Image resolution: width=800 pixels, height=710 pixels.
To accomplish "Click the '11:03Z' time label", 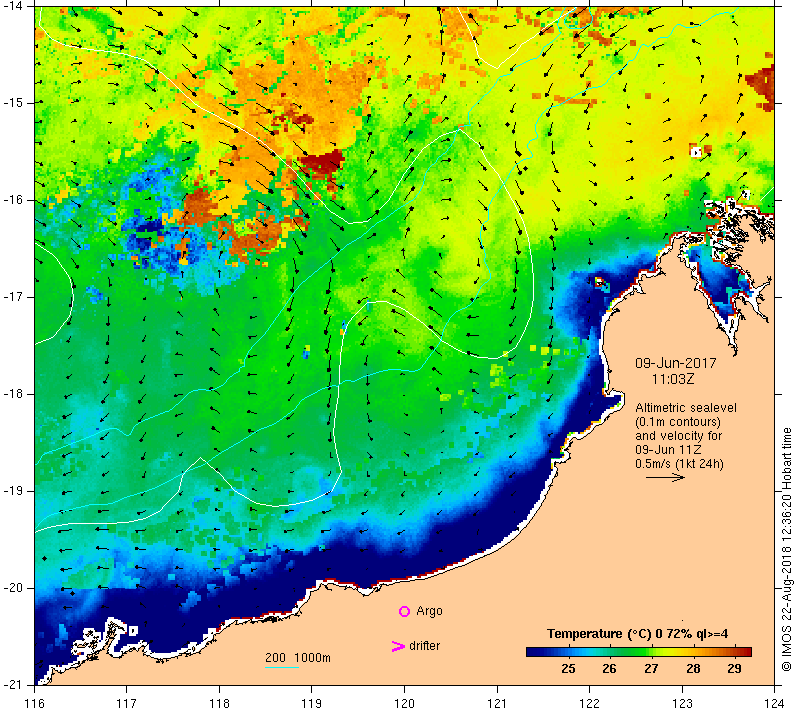I will point(673,379).
